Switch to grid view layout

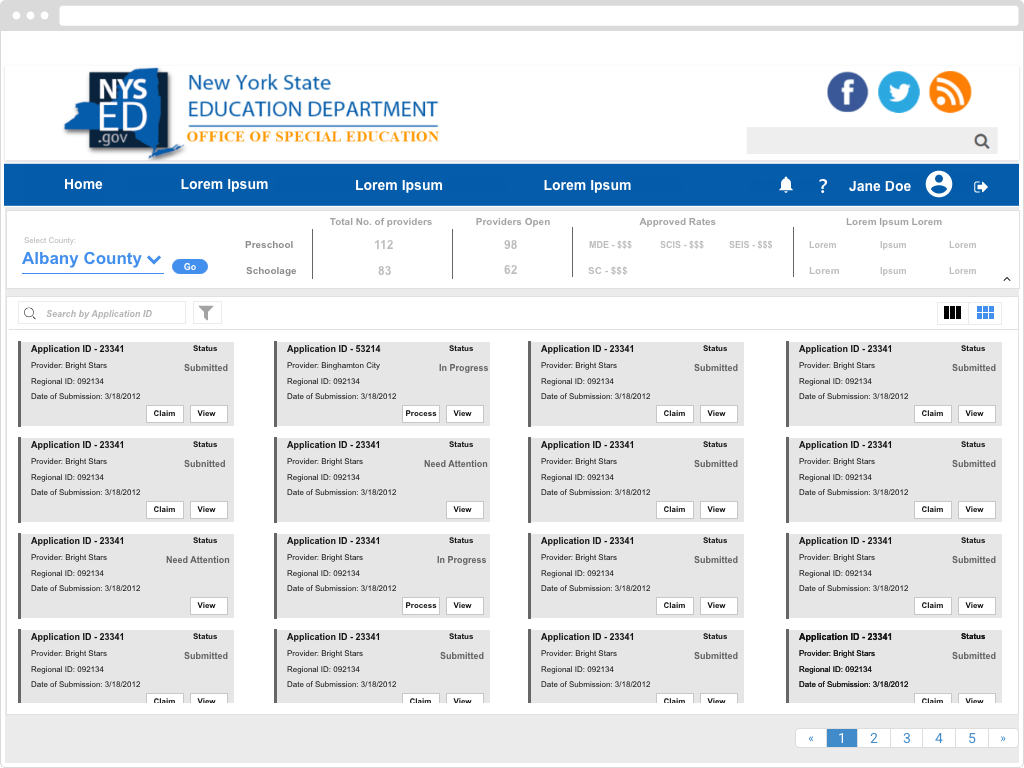[986, 313]
